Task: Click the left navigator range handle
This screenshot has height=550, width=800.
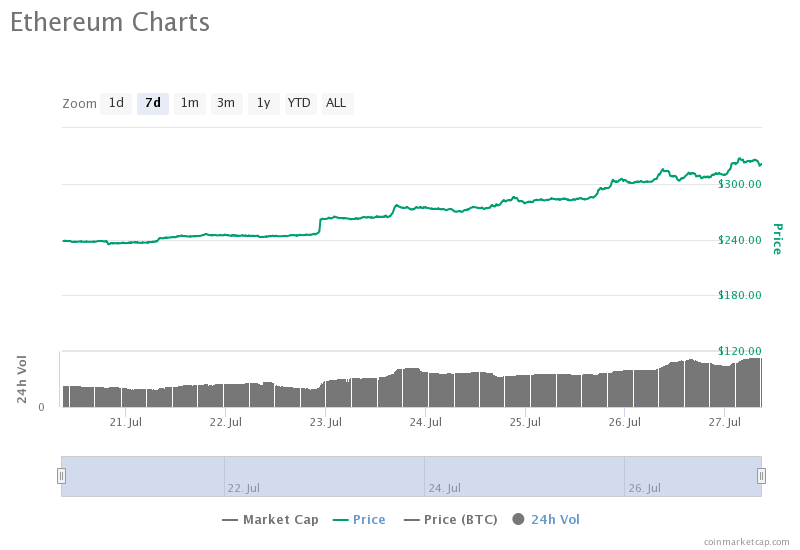Action: pyautogui.click(x=61, y=476)
